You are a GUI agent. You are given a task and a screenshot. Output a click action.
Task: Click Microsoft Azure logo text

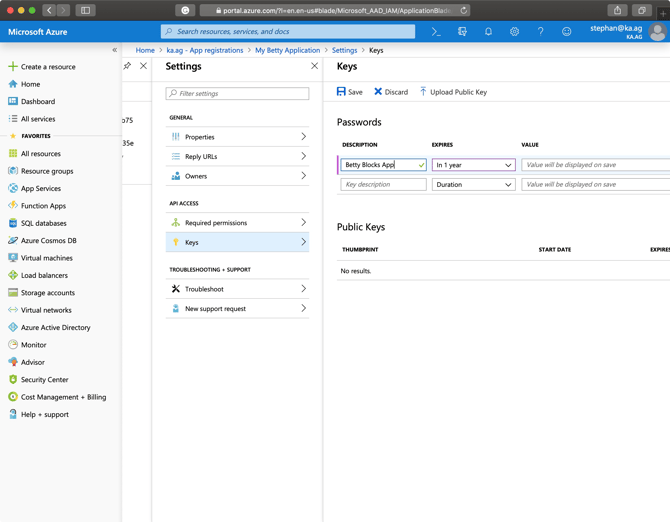click(38, 32)
